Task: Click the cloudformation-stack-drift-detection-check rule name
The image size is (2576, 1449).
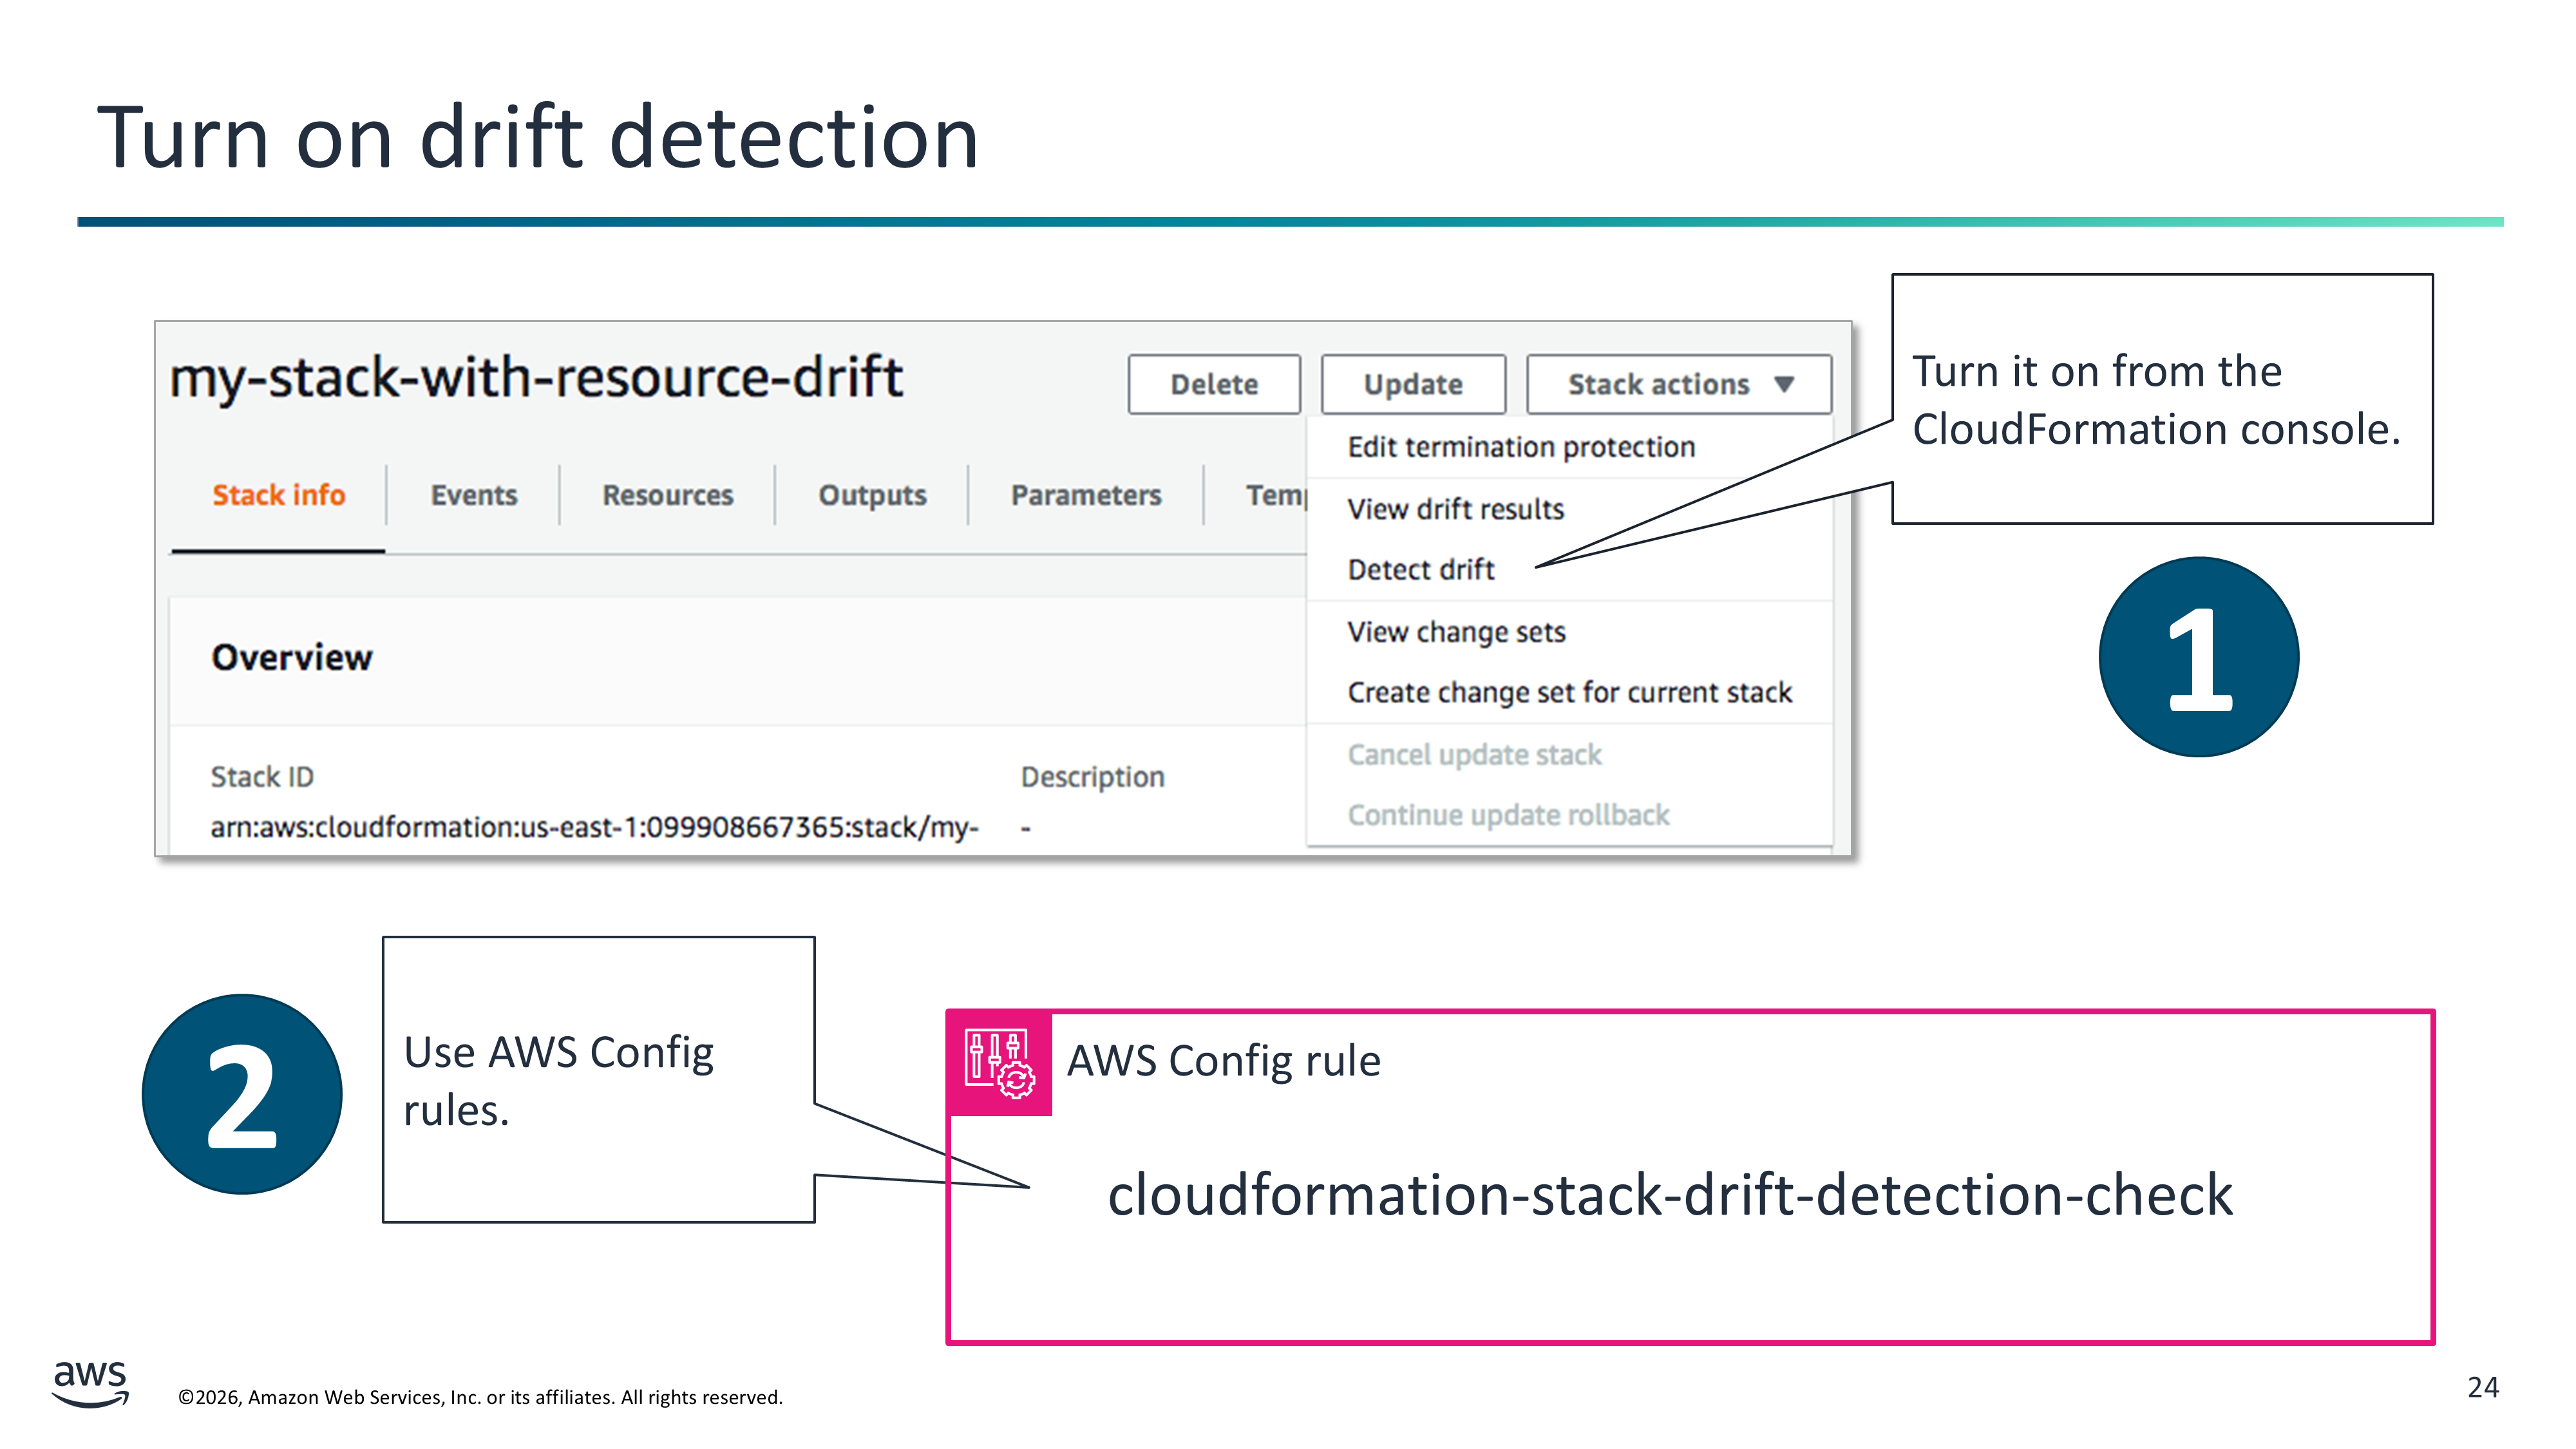Action: pos(1669,1195)
